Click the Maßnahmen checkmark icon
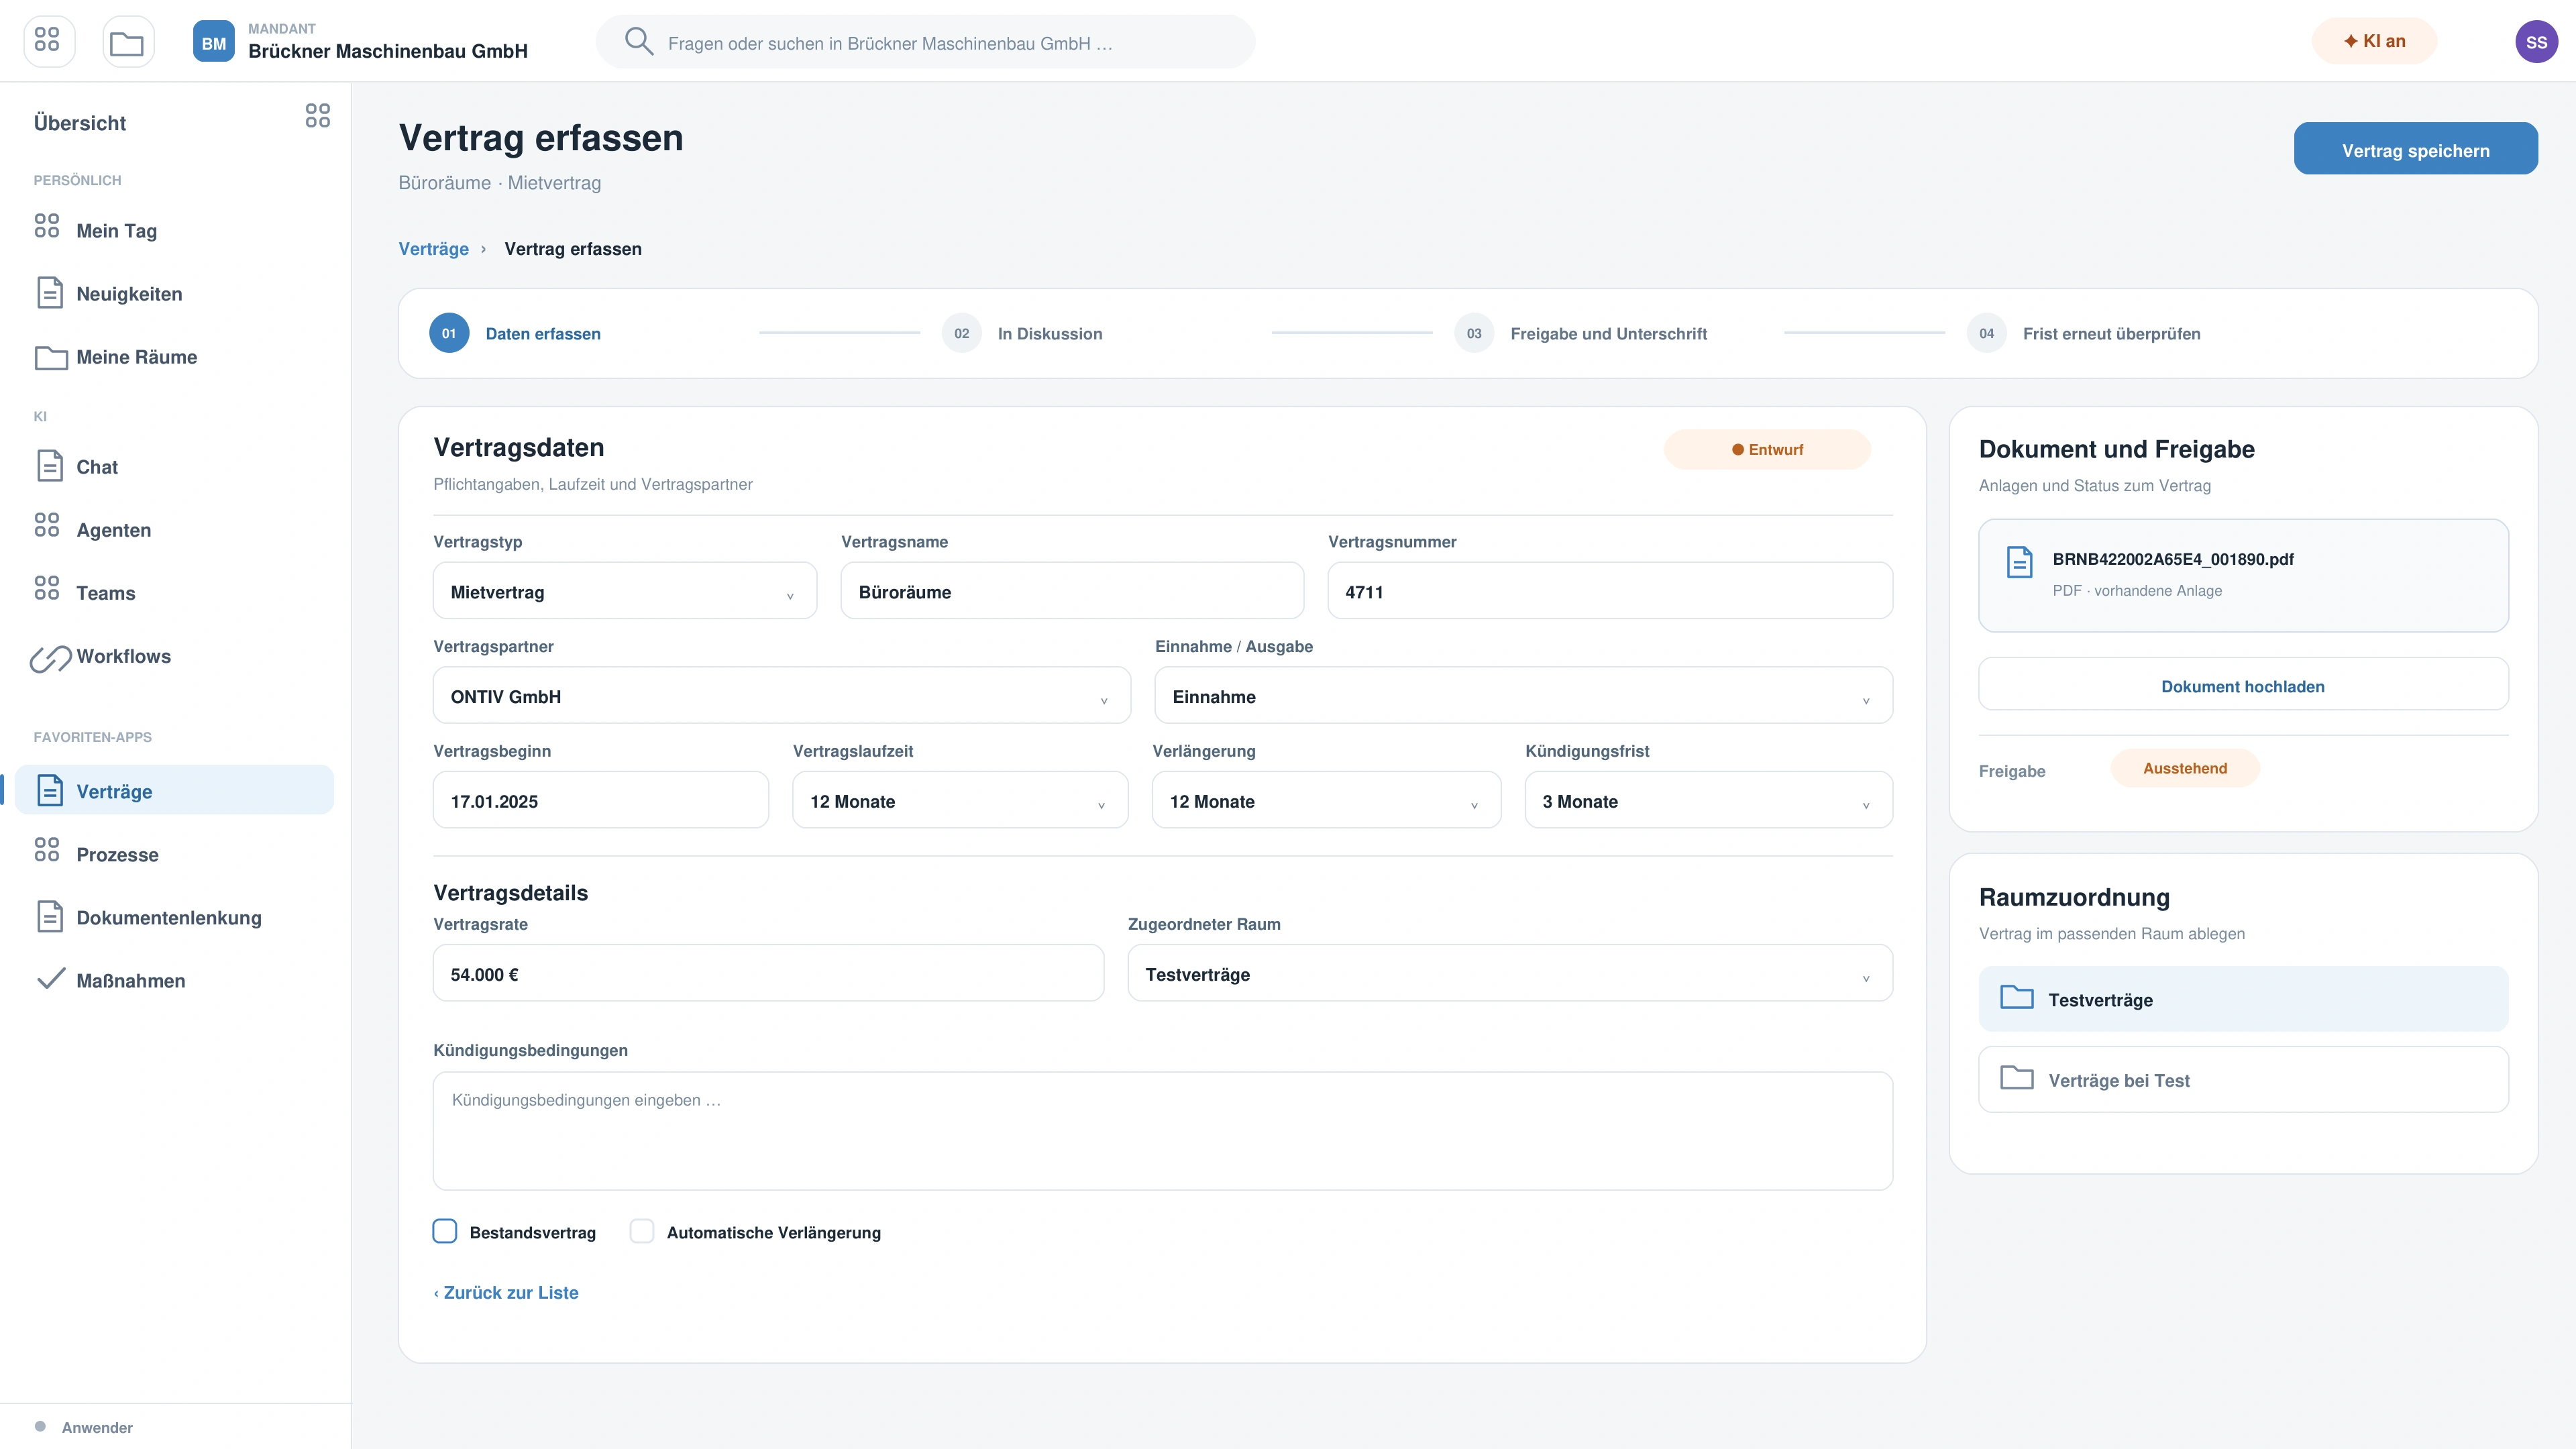This screenshot has height=1449, width=2576. pos(51,979)
